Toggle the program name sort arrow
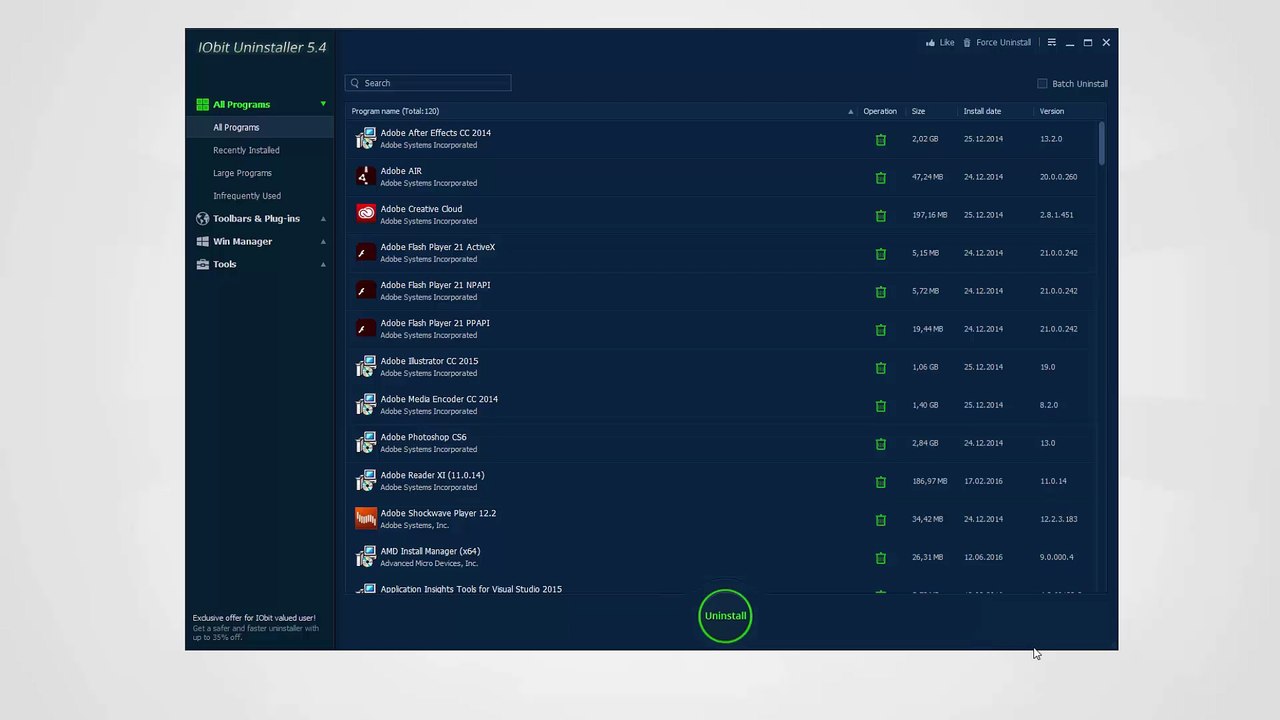The image size is (1280, 720). pos(851,111)
